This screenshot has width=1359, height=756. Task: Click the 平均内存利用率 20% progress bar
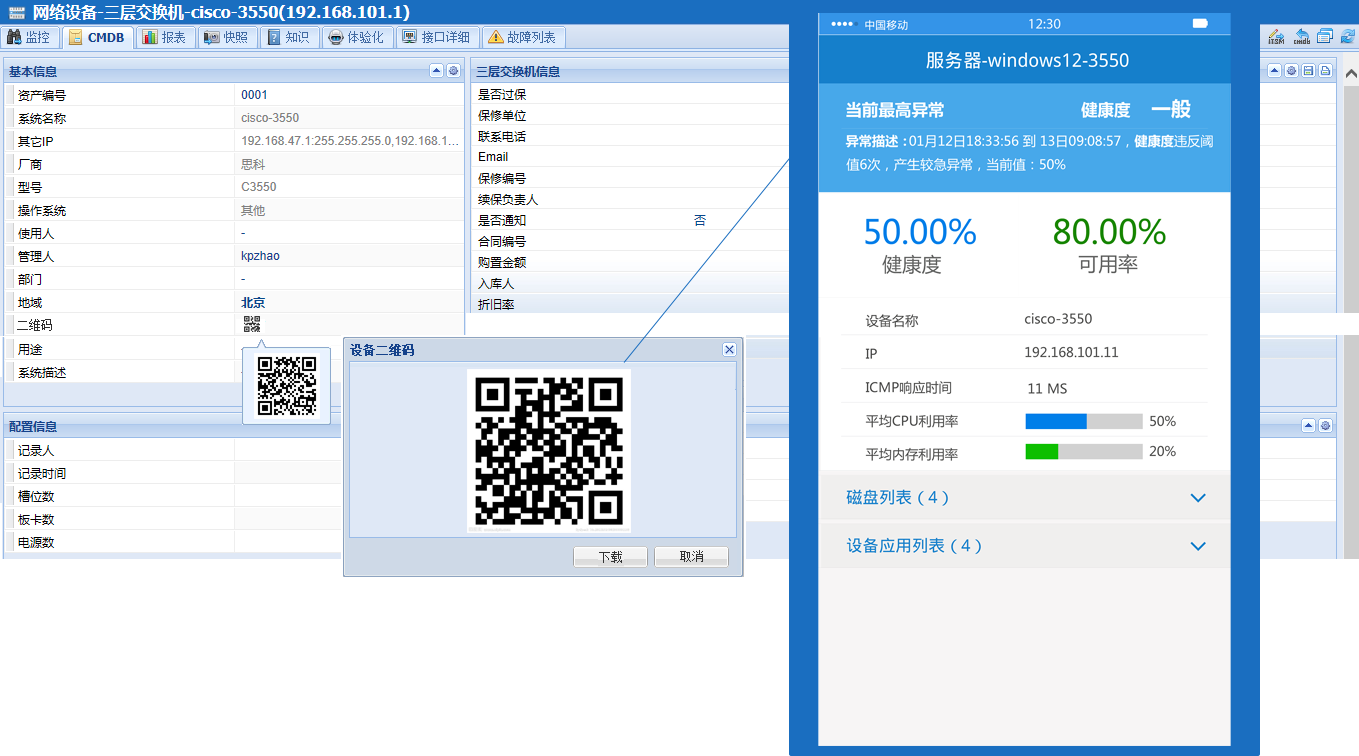tap(1084, 452)
